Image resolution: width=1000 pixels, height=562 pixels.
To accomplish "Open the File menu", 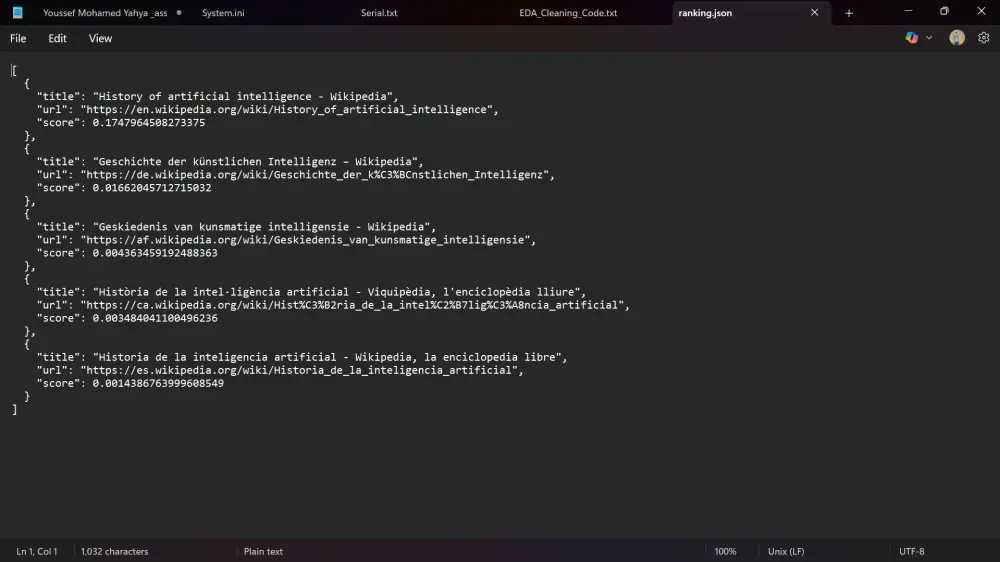I will (18, 38).
